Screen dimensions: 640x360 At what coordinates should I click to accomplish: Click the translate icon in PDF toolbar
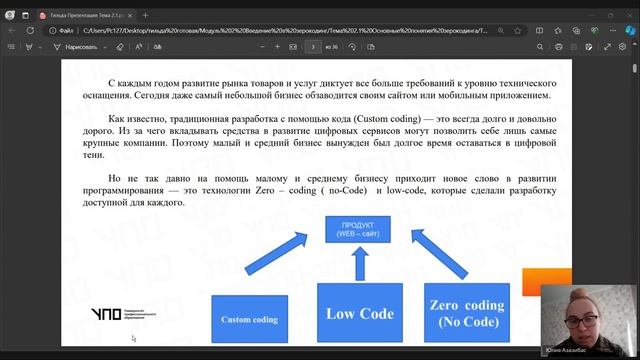tap(158, 47)
